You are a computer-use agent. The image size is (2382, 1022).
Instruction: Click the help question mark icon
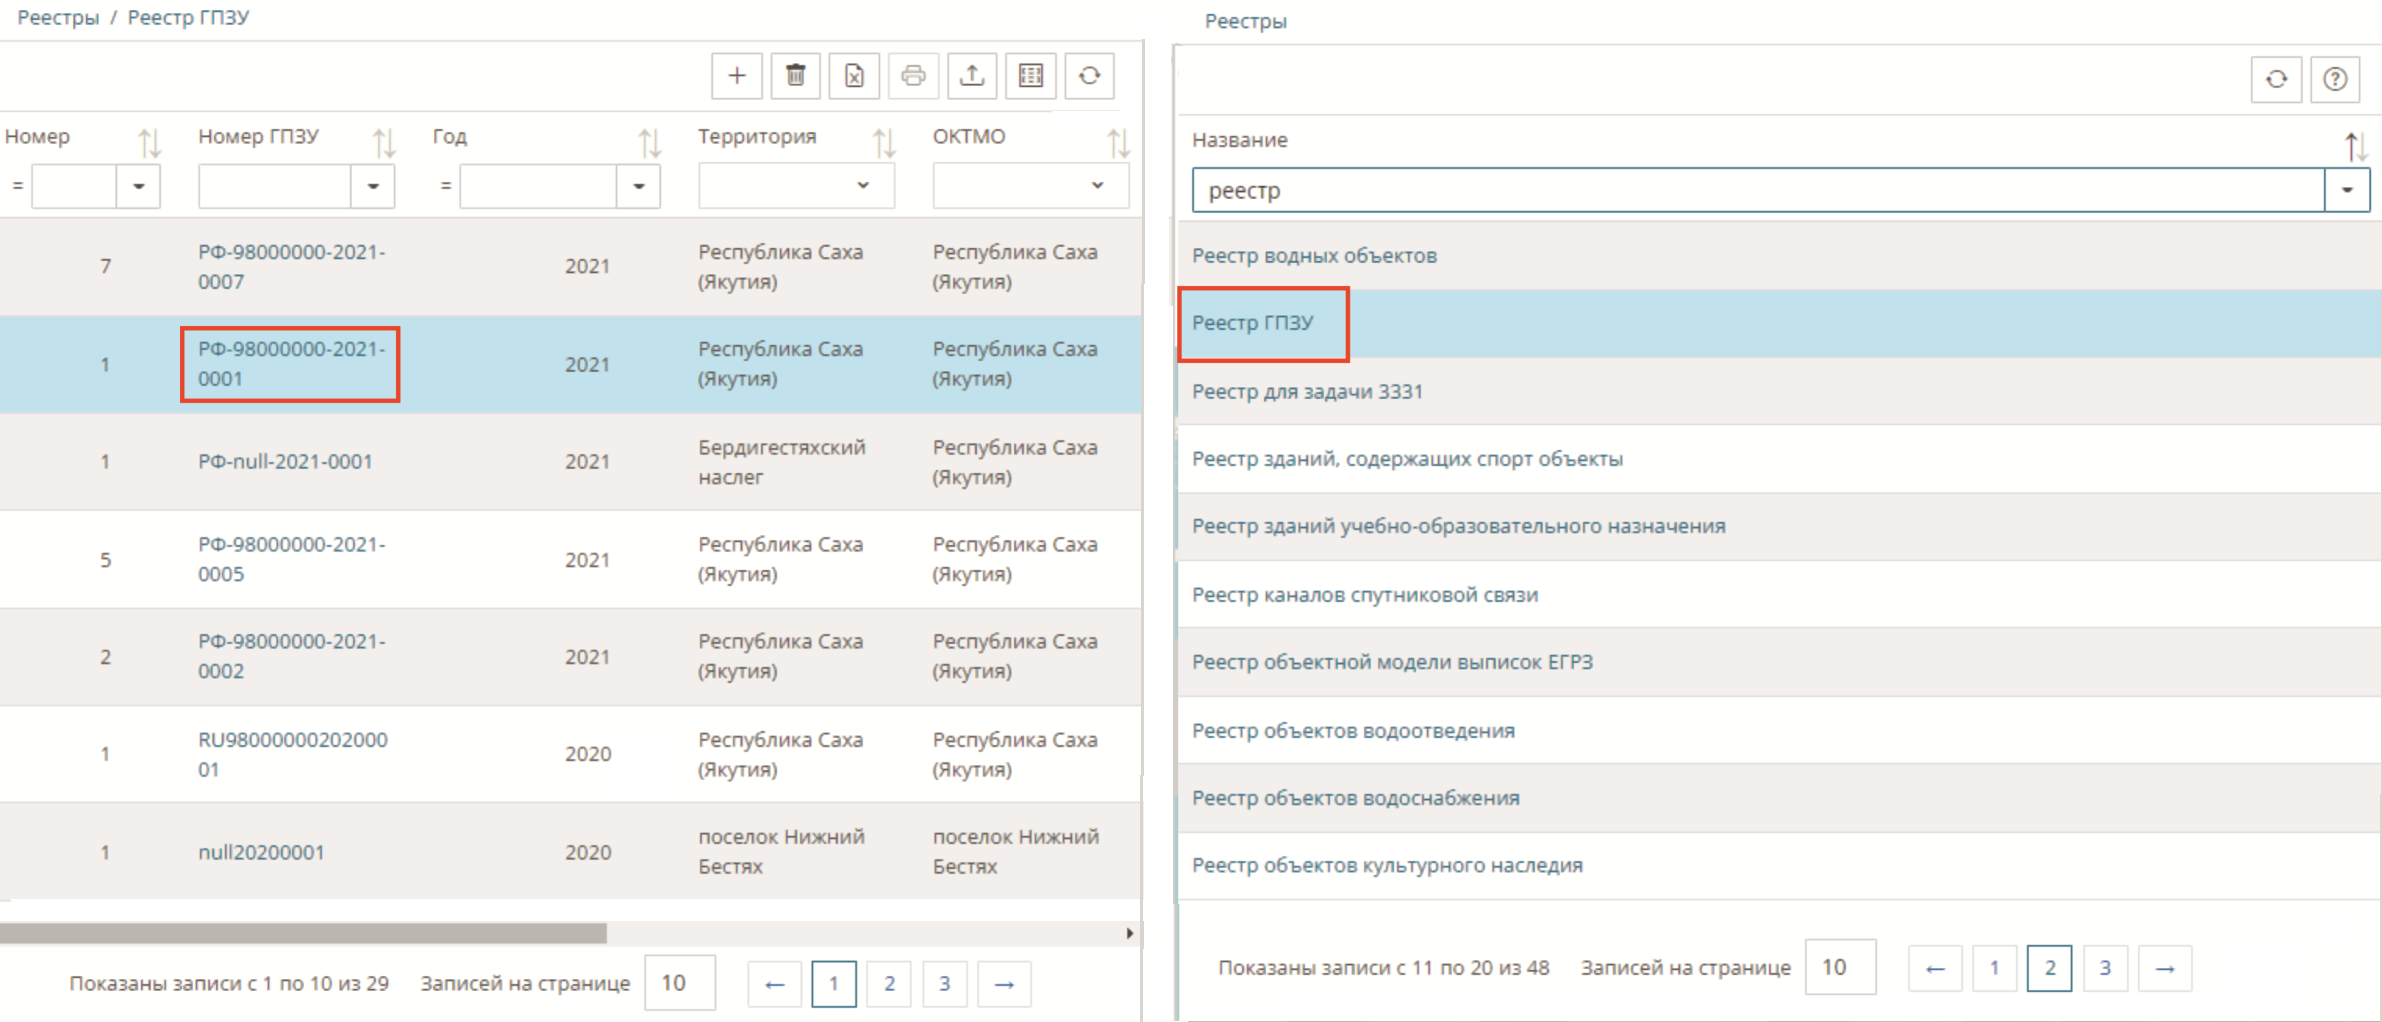pos(2335,79)
